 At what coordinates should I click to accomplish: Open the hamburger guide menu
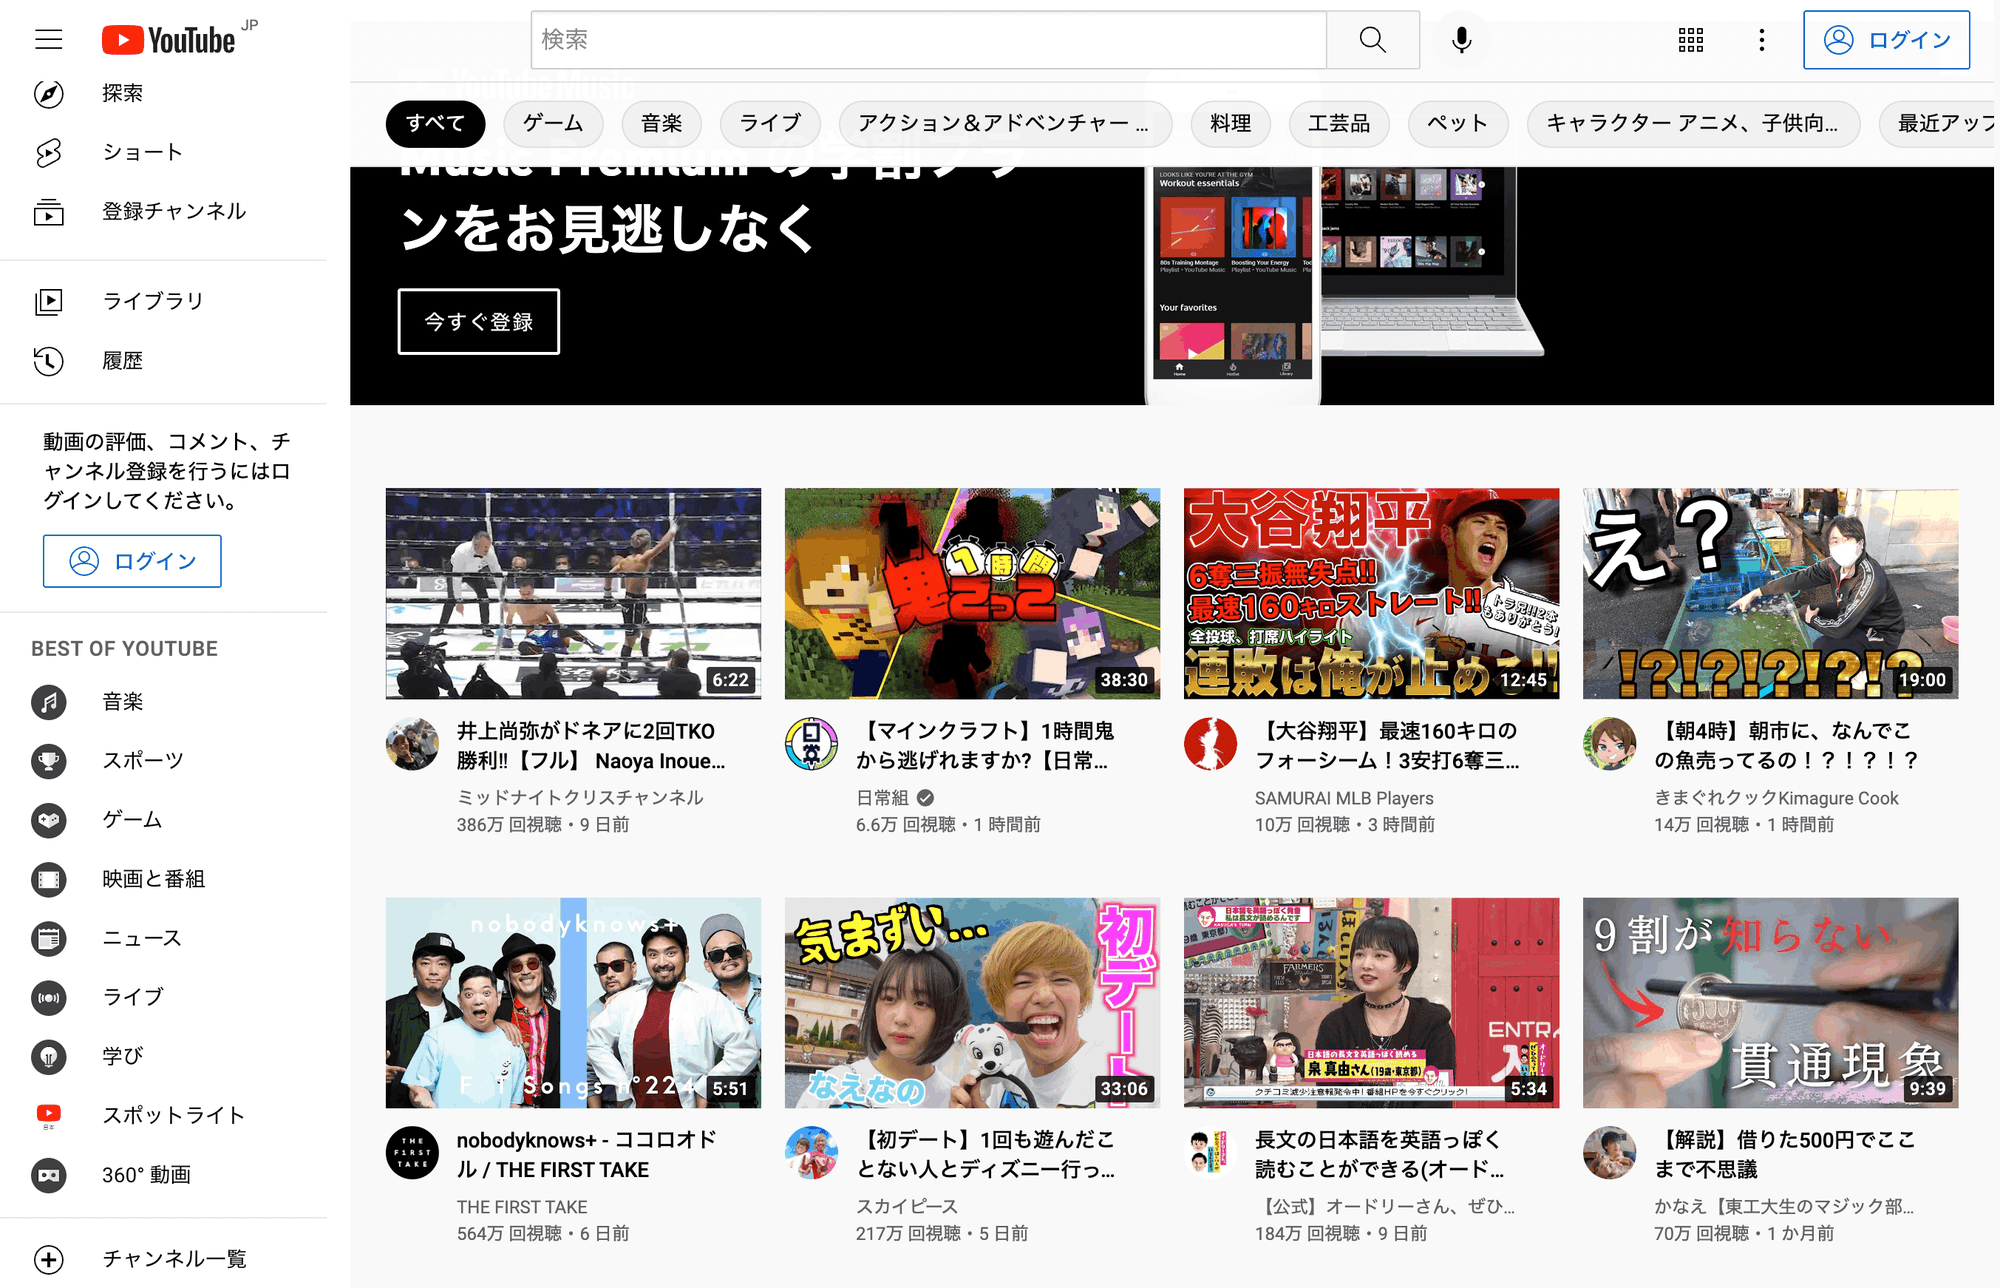coord(48,40)
